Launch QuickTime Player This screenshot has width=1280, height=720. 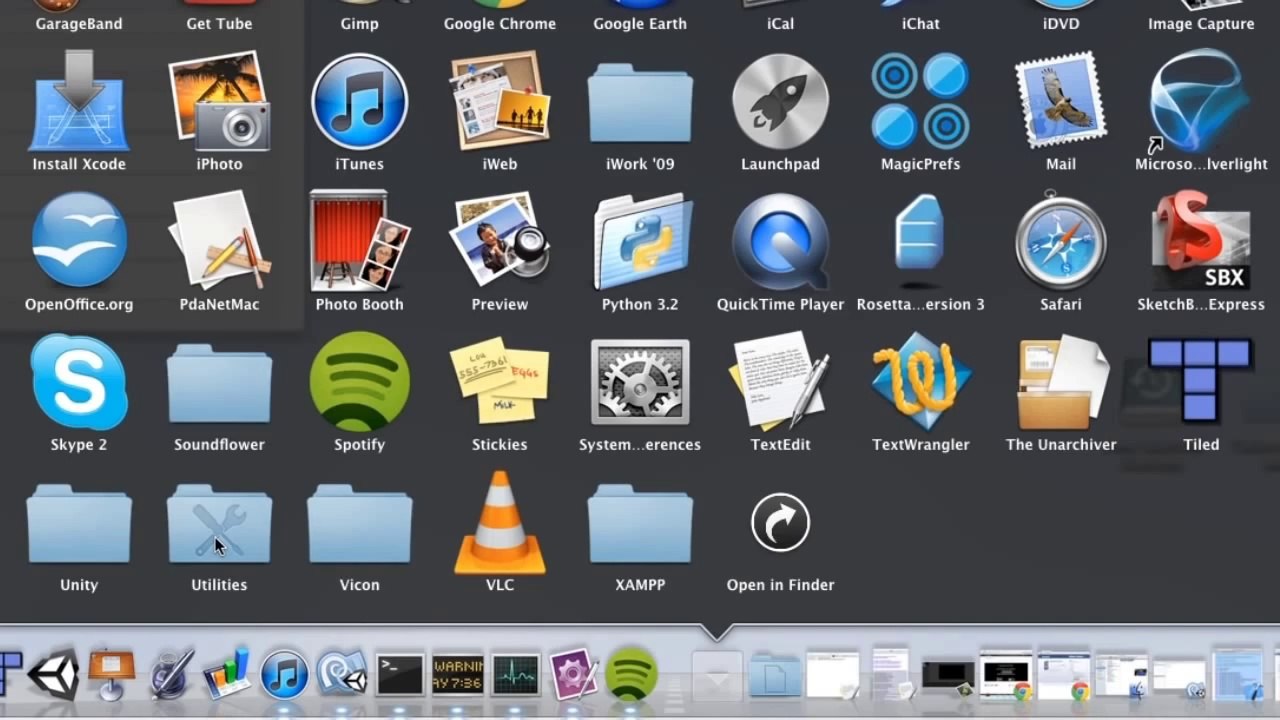pos(780,242)
